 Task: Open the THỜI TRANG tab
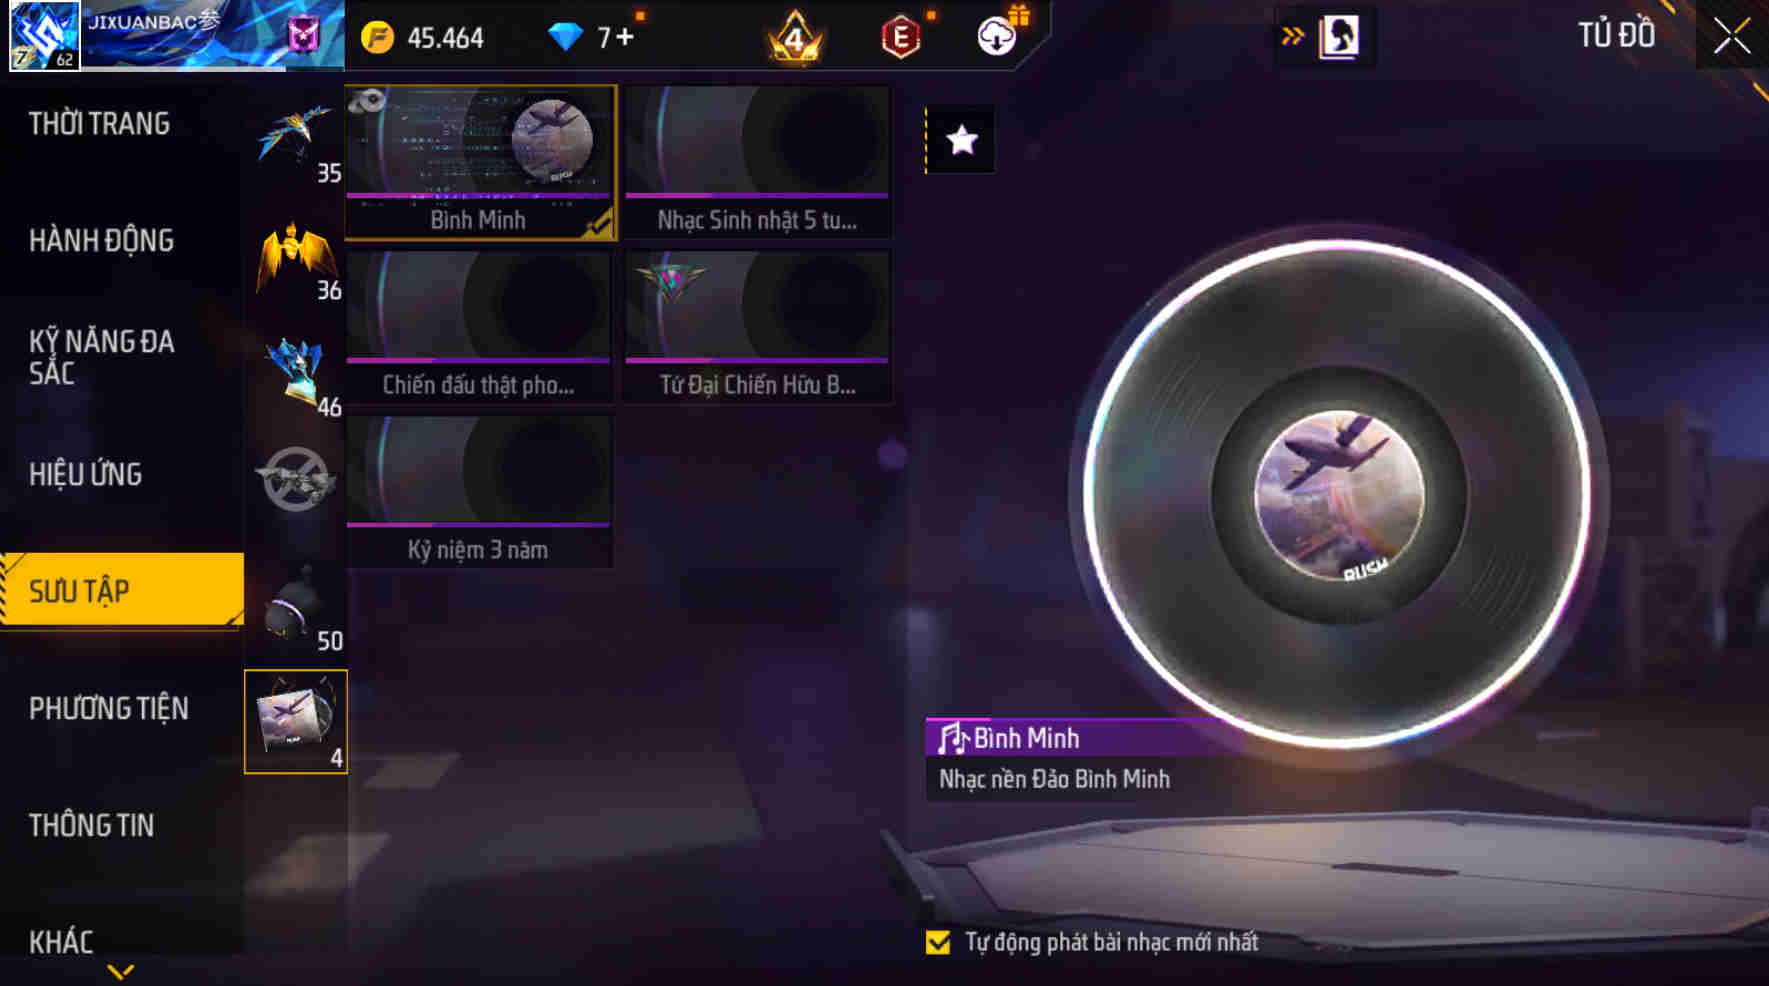click(99, 123)
